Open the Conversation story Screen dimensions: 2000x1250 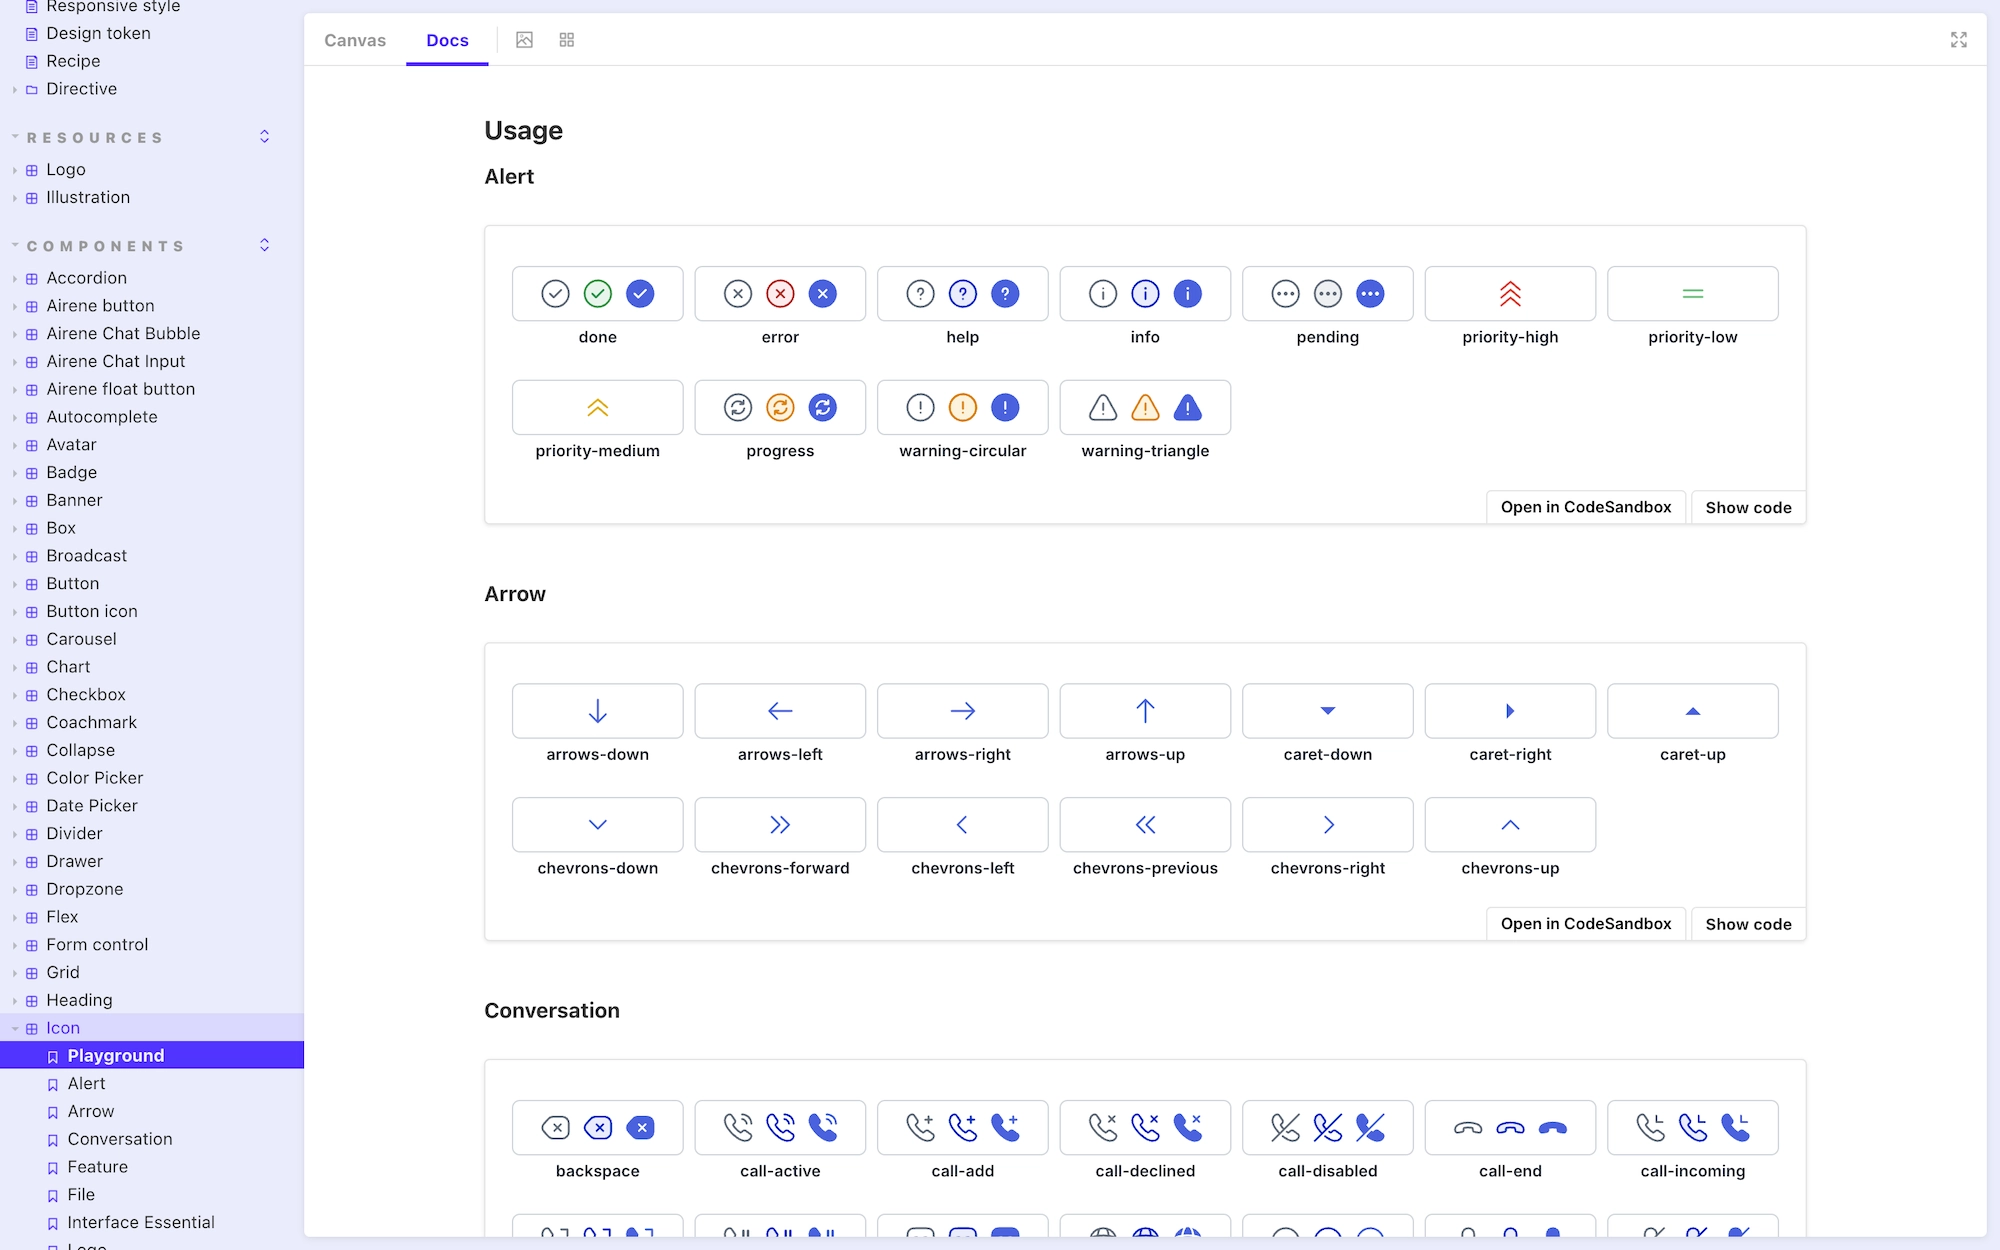119,1139
